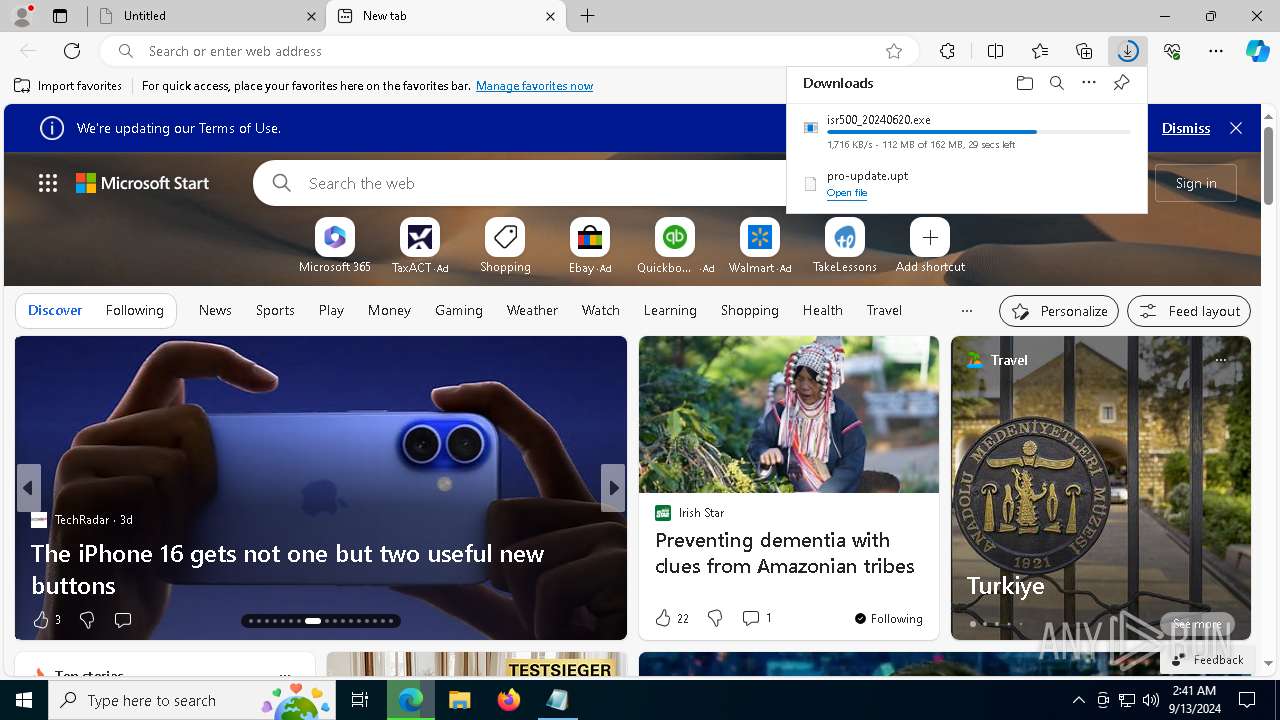Toggle Following for Irish Star
The image size is (1280, 720).
point(889,619)
